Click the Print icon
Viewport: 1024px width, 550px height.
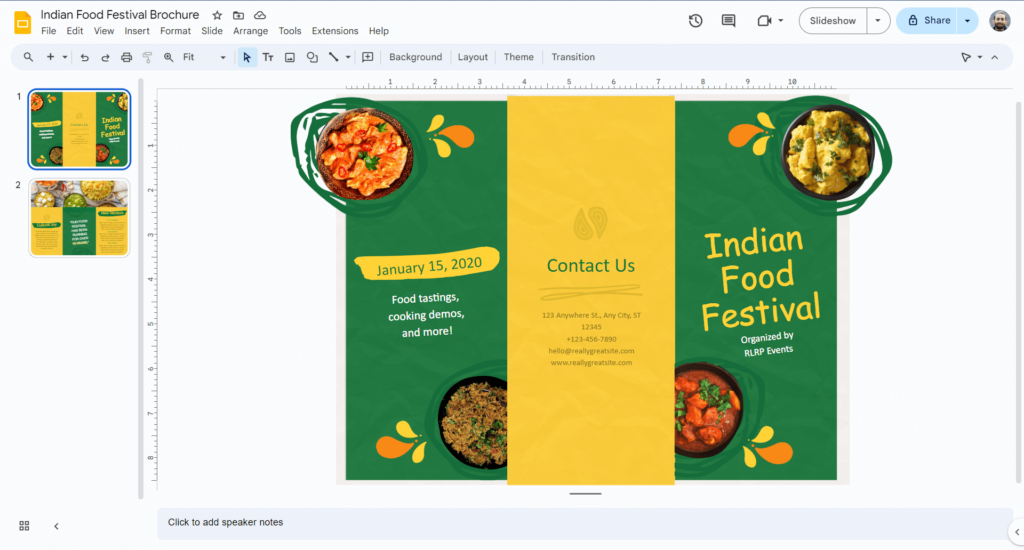[126, 57]
